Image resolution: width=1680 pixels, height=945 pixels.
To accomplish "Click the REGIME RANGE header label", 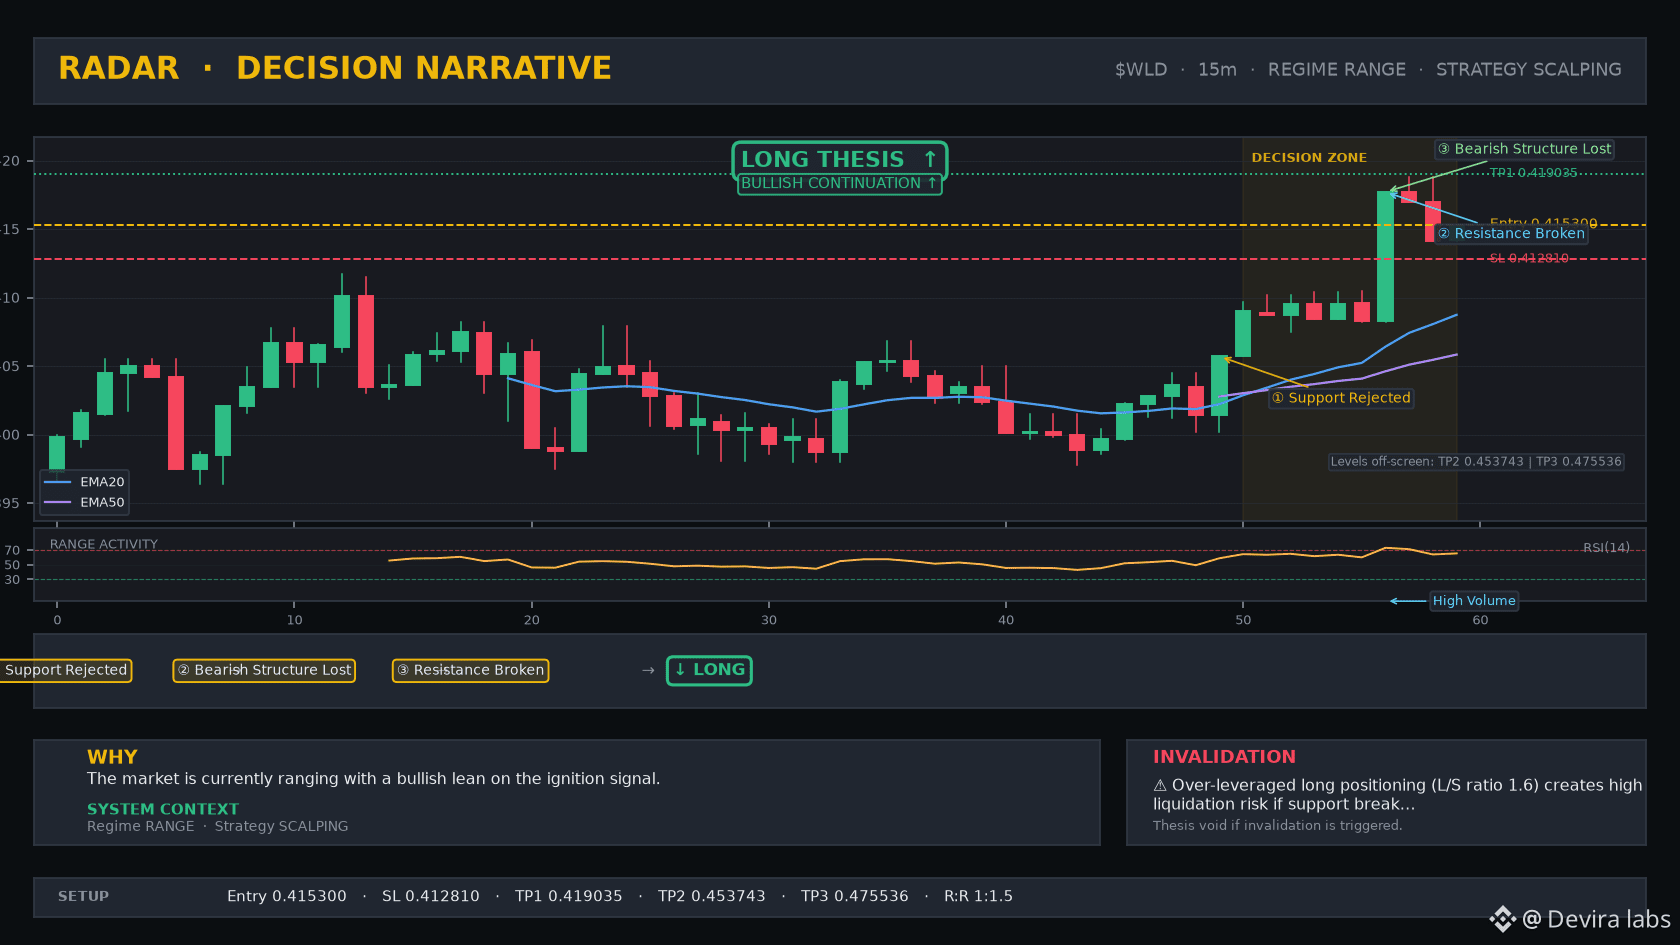I will 1337,70.
